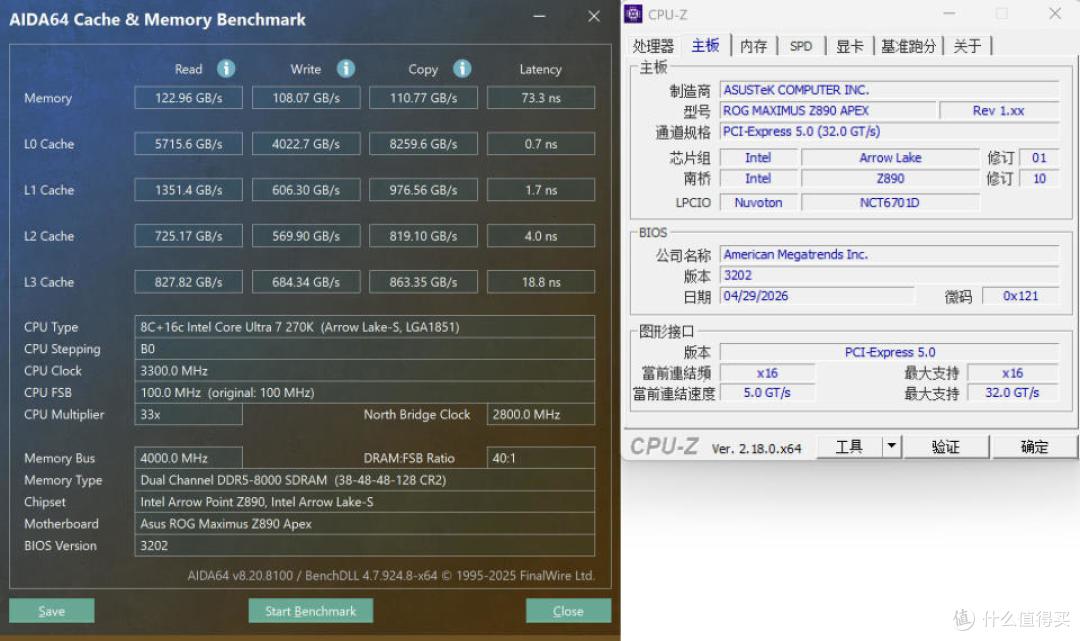
Task: Open the 工具 dropdown arrow in CPU-Z
Action: coord(891,446)
